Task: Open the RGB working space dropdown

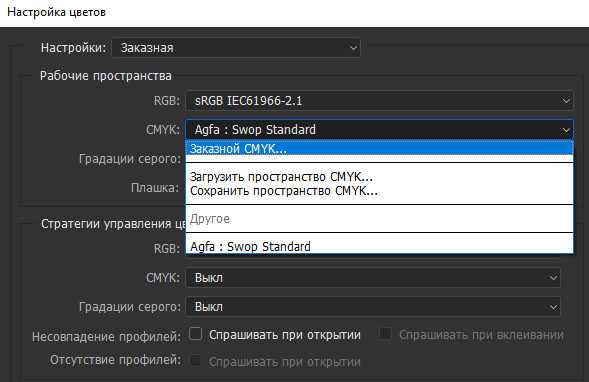Action: [x=379, y=101]
